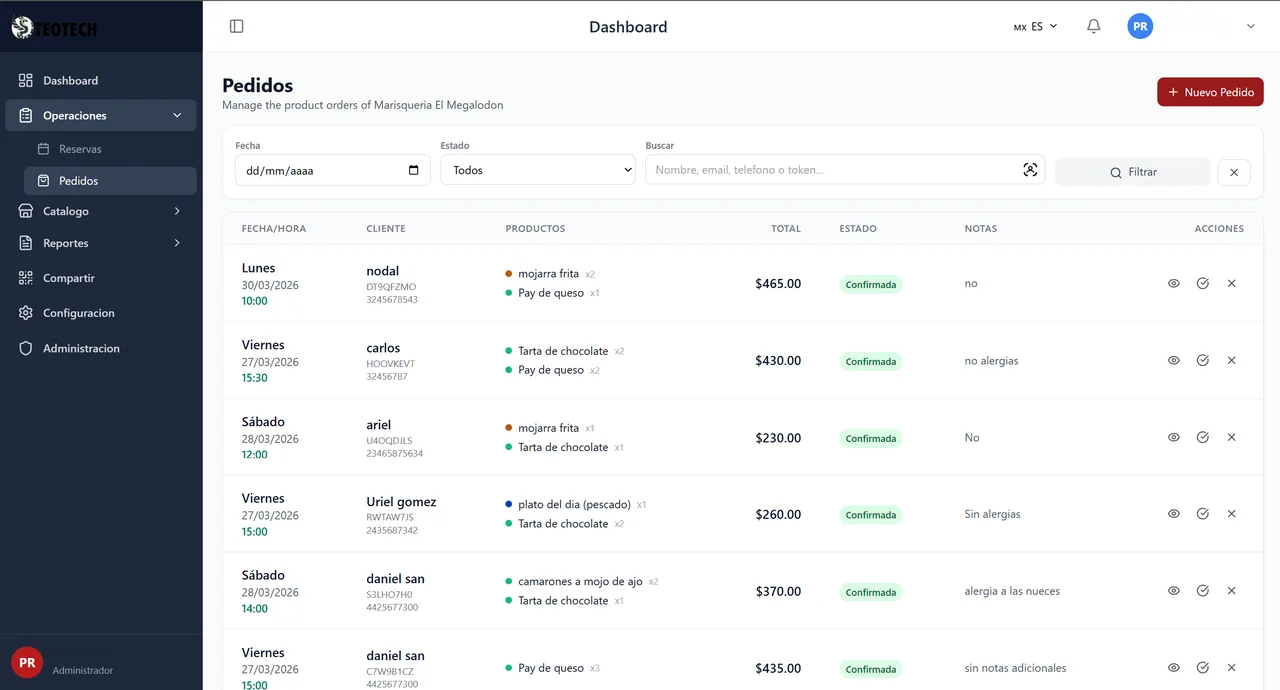Image resolution: width=1280 pixels, height=690 pixels.
Task: Collapse the Operaciones section chevron
Action: click(177, 114)
